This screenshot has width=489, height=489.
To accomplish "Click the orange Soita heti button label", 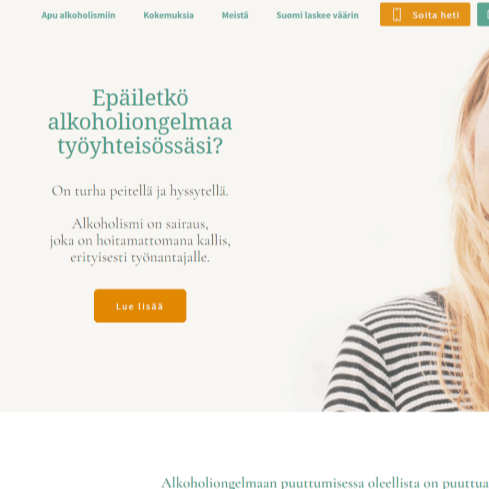I will 436,15.
